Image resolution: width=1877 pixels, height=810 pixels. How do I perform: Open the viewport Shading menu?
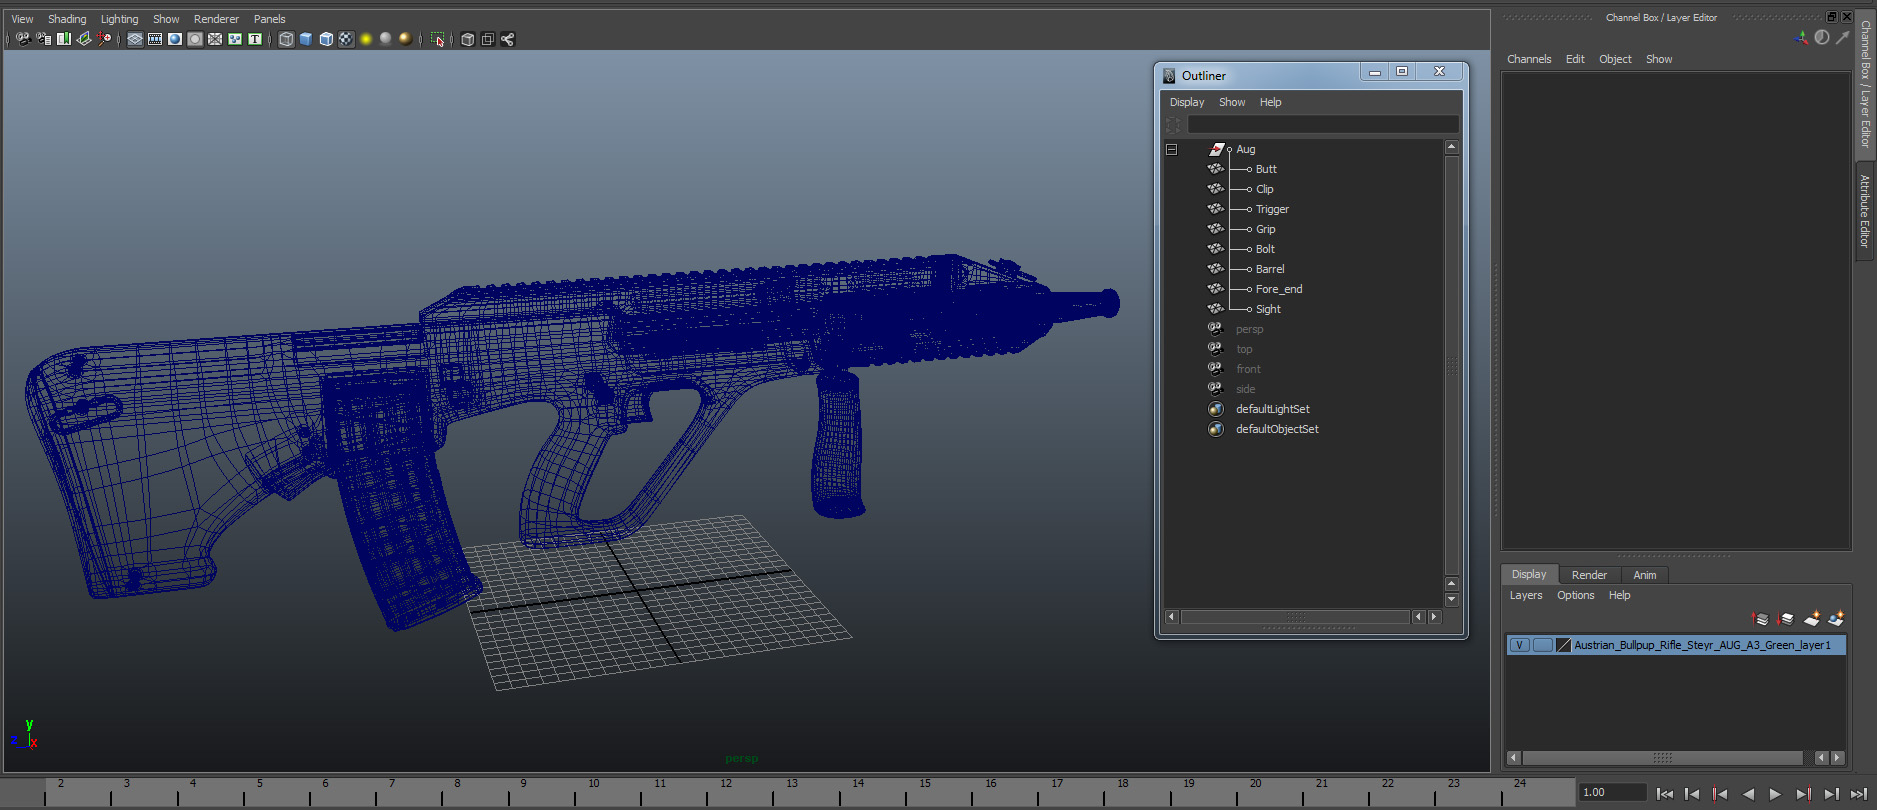pyautogui.click(x=67, y=19)
